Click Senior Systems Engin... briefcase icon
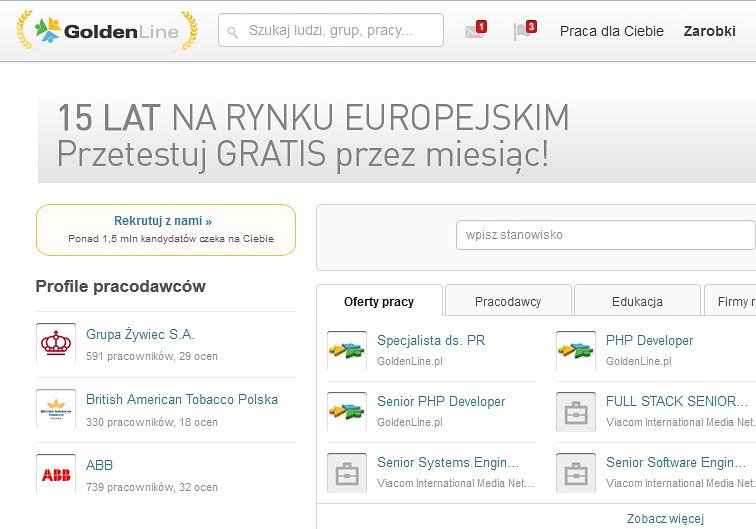756x529 pixels. tap(347, 473)
